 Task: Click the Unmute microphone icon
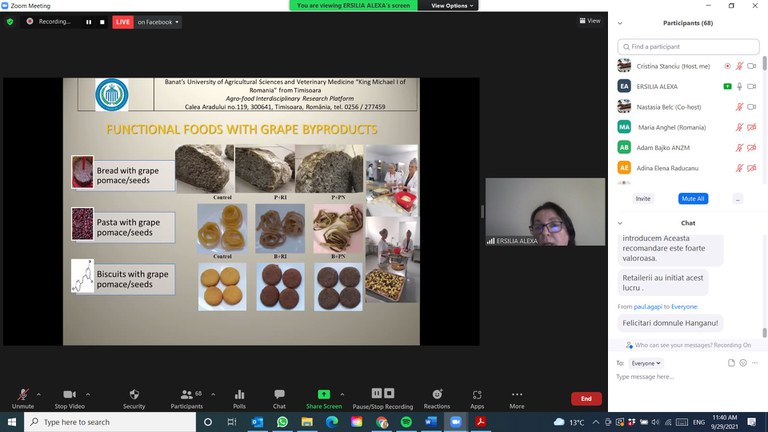coord(22,395)
